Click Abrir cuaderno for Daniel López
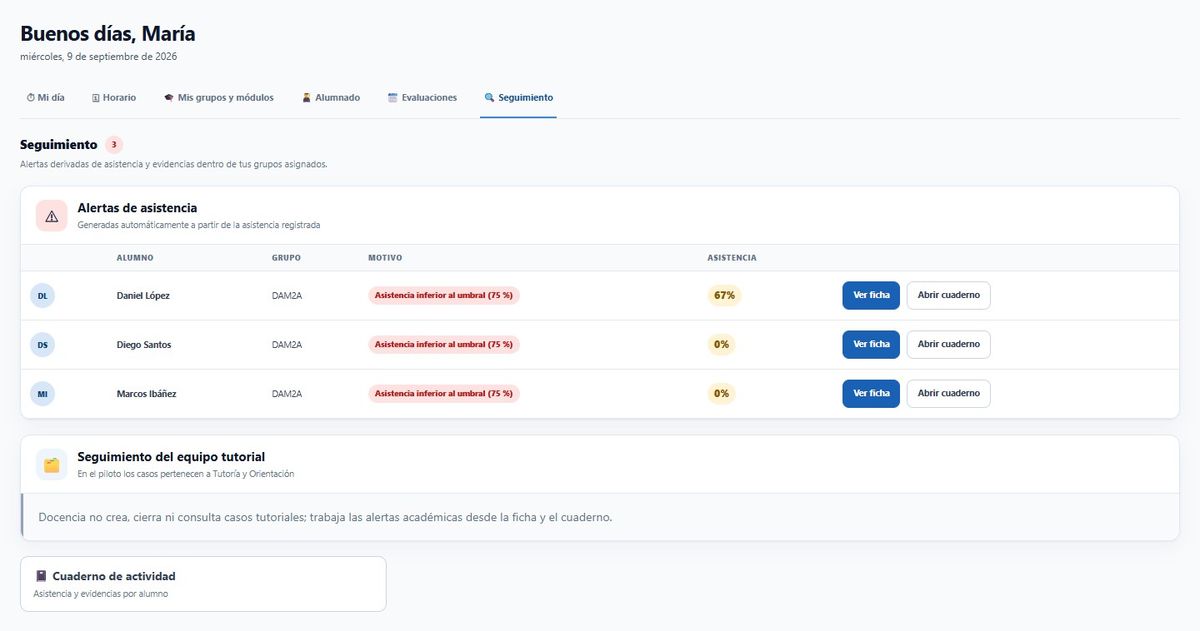Screen dimensions: 1200x631 click(949, 296)
